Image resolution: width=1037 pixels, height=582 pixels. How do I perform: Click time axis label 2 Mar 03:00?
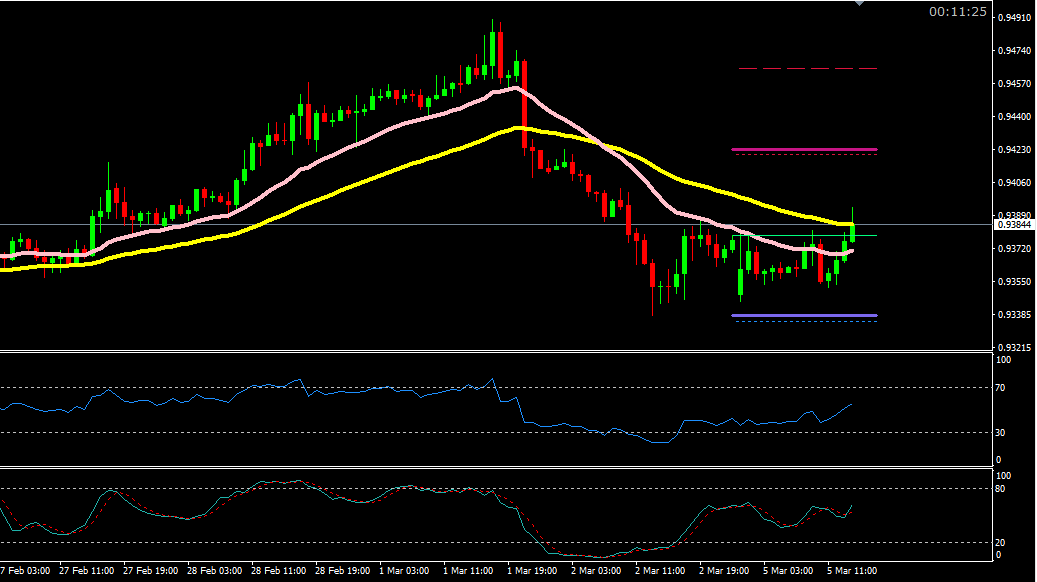[596, 571]
